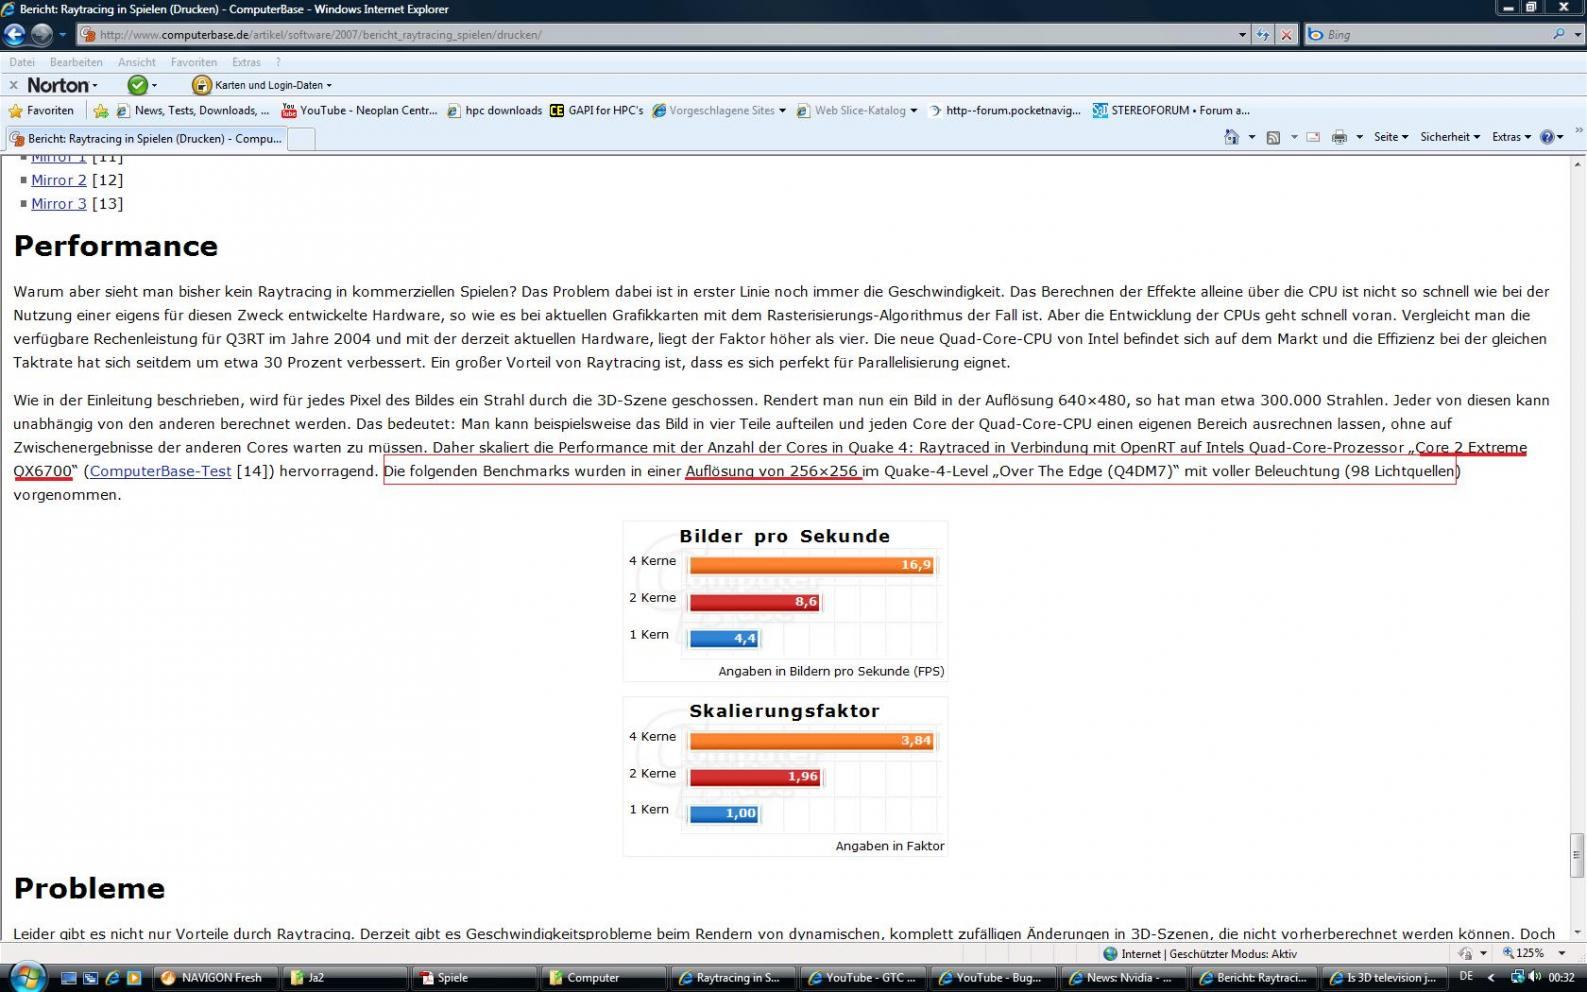Open the Sicherheit dropdown menu

point(1450,137)
